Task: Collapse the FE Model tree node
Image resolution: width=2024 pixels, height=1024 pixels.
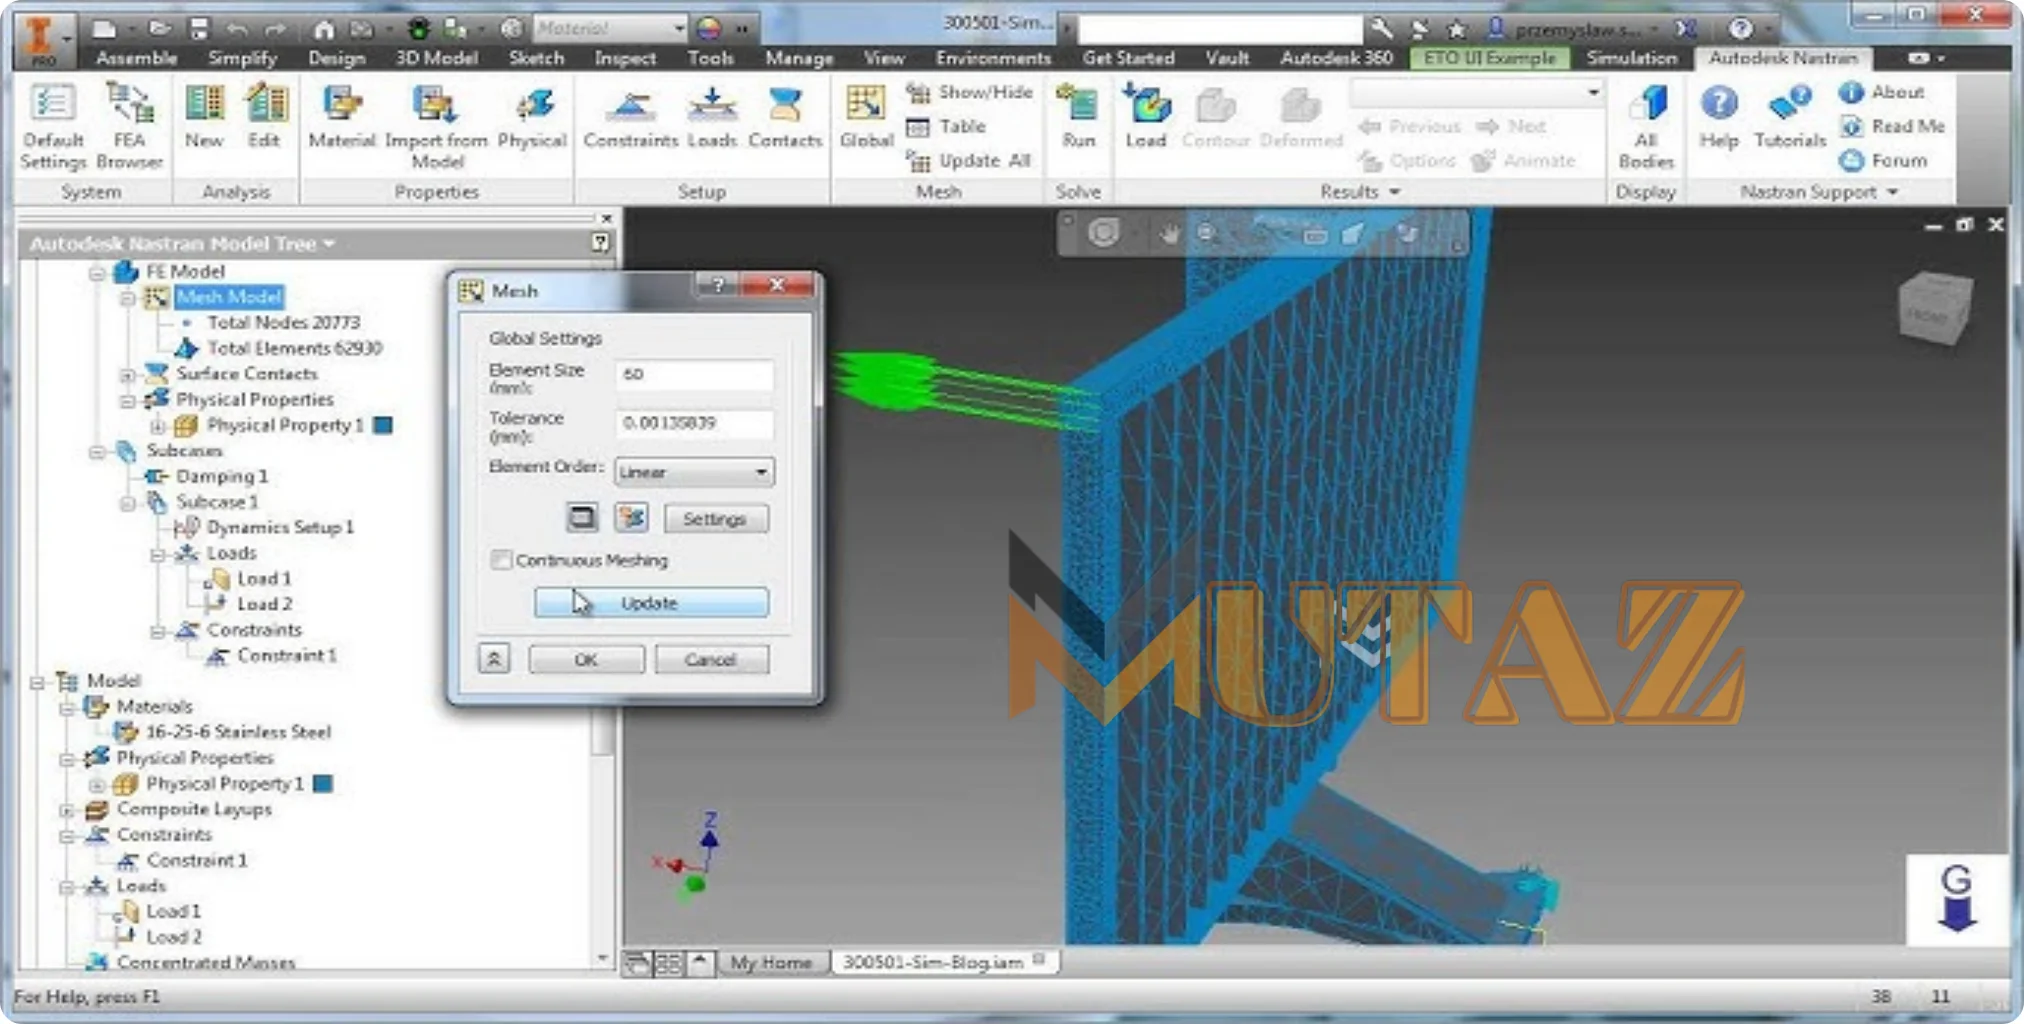Action: click(x=97, y=272)
